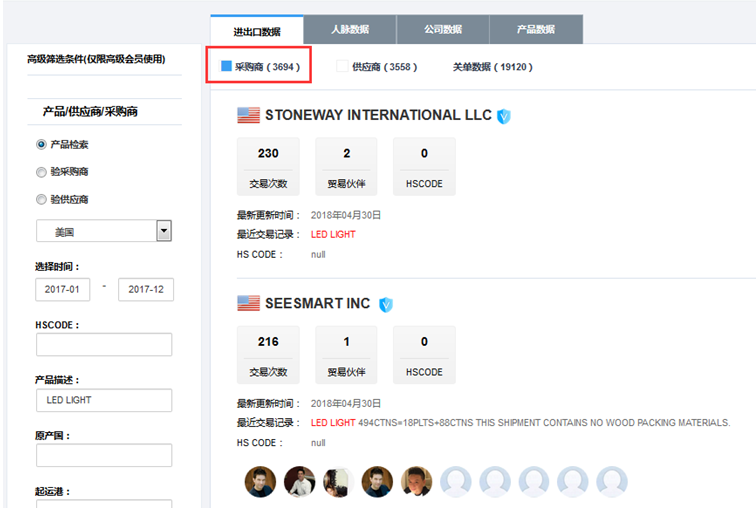Open the fourth contact avatar photo under SEESMART INC

[378, 481]
